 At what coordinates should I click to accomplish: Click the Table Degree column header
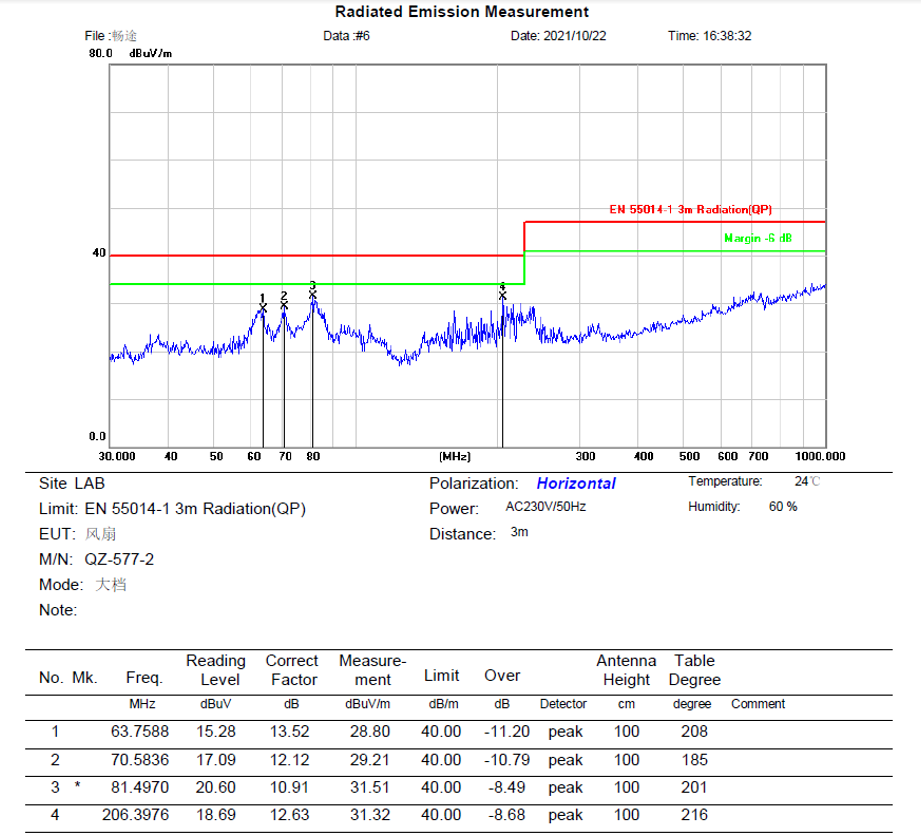[694, 670]
